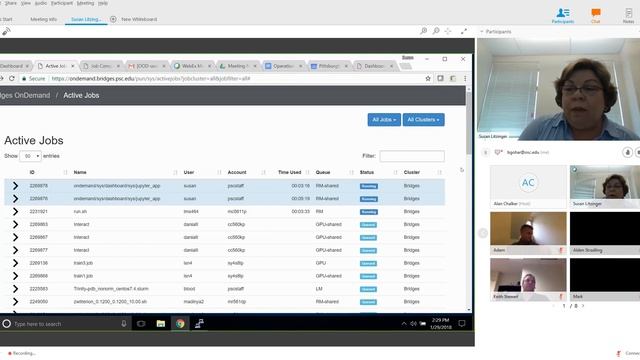Image resolution: width=640 pixels, height=360 pixels.
Task: Show hidden tray icons with the chevron
Action: point(404,324)
